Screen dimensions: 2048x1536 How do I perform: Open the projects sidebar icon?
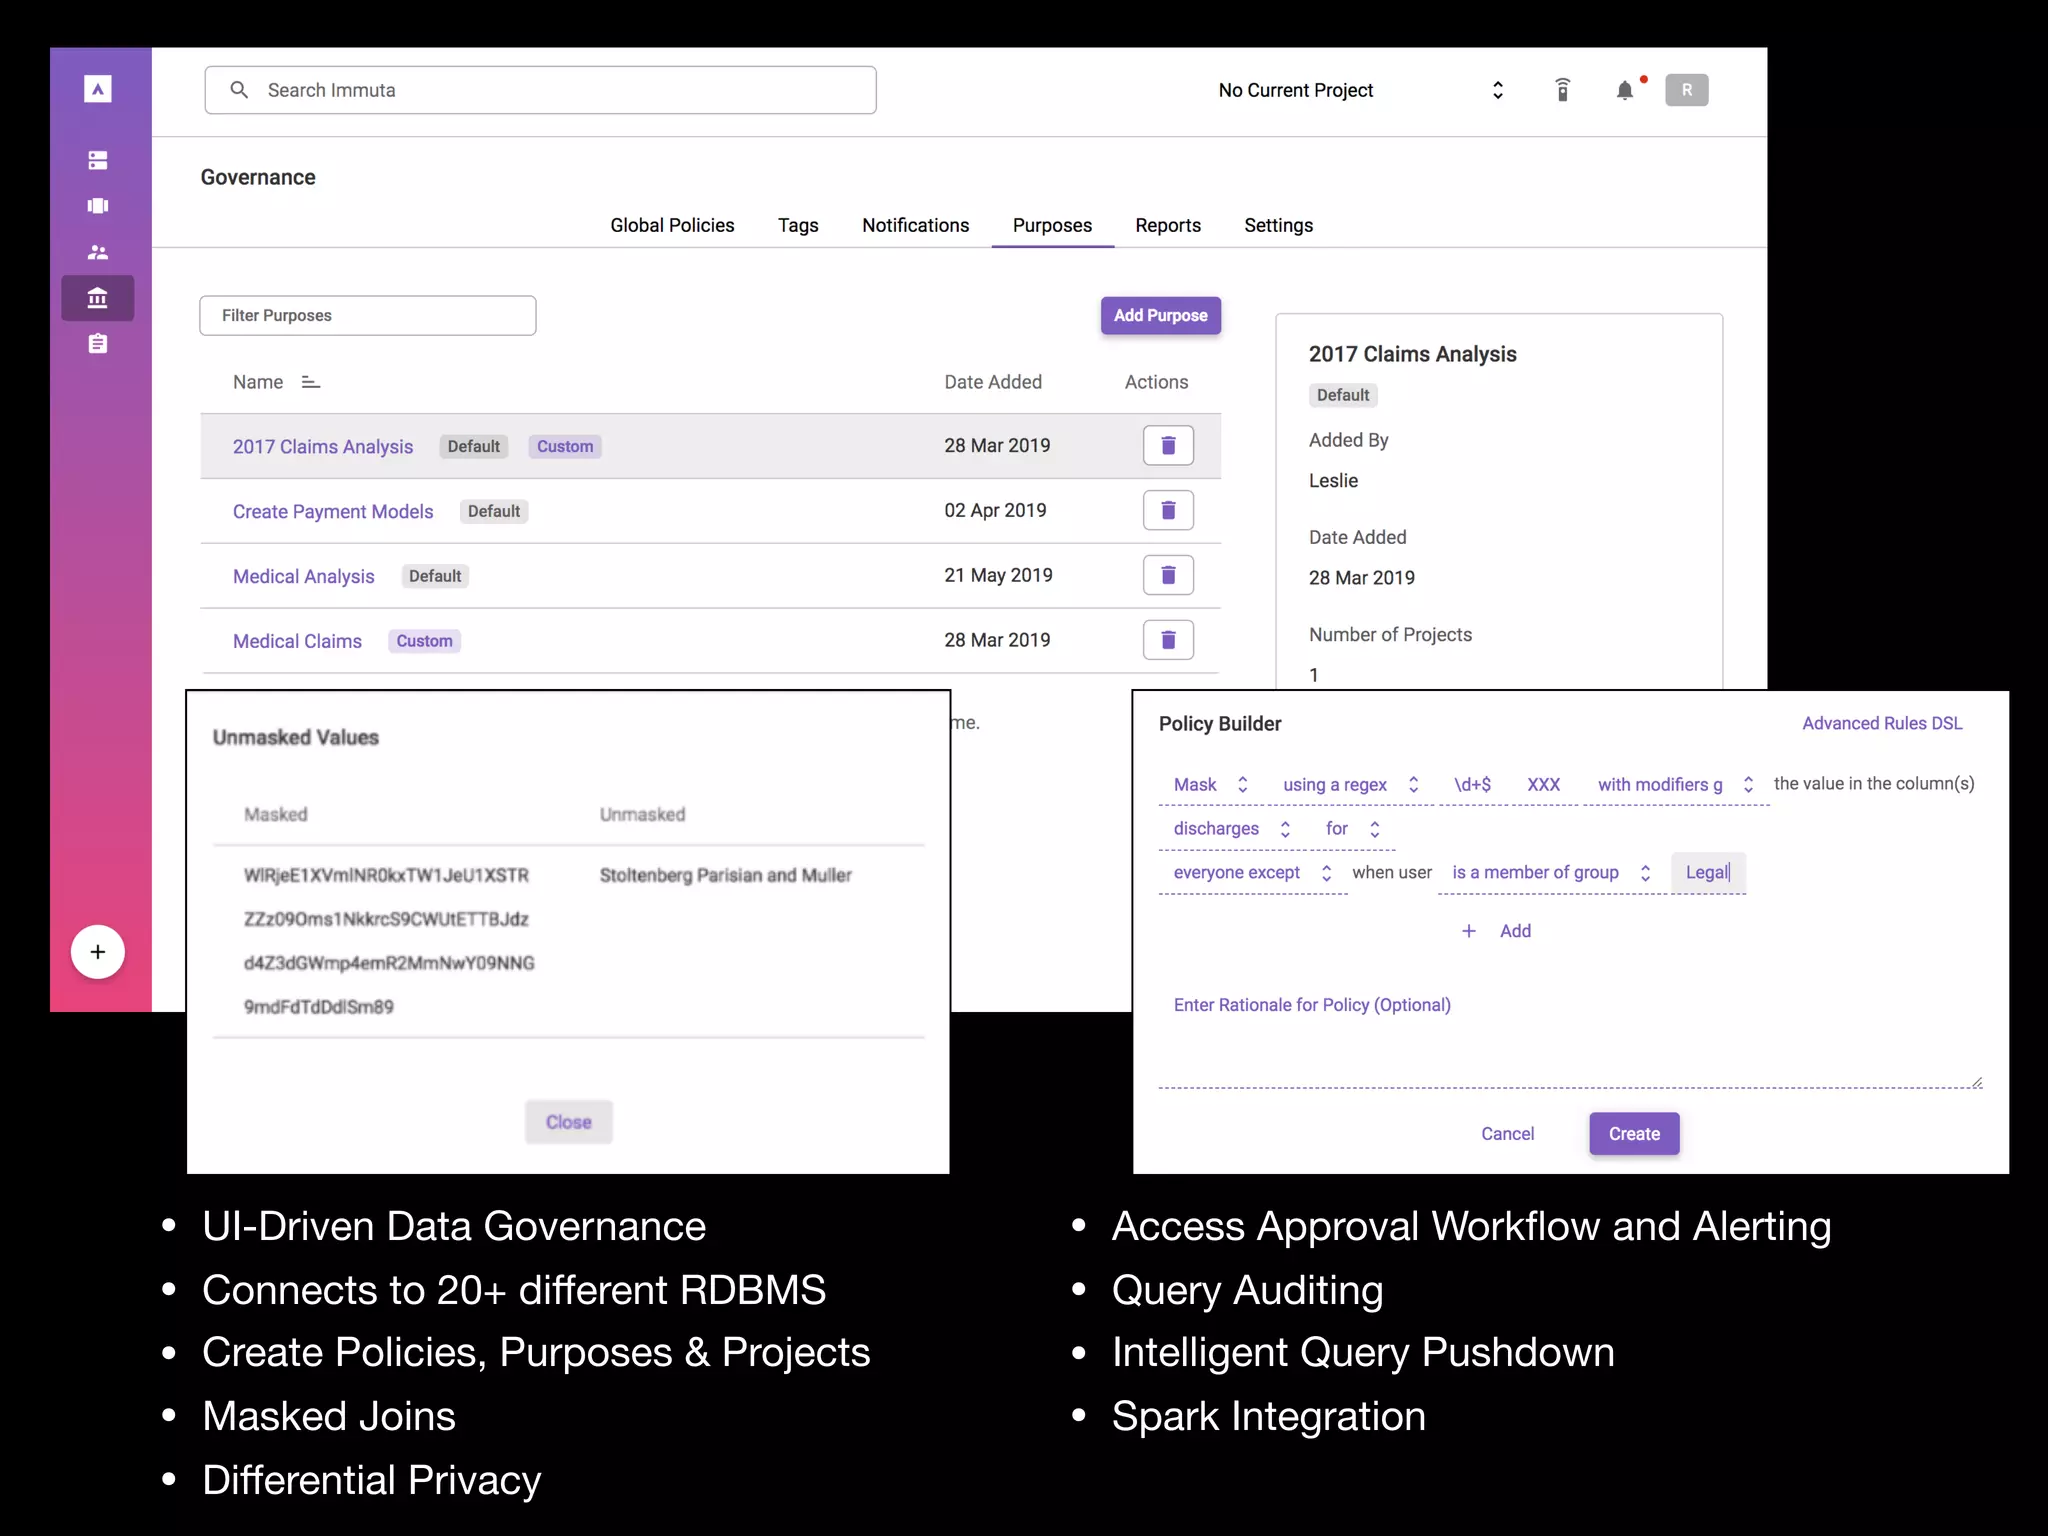pos(97,206)
